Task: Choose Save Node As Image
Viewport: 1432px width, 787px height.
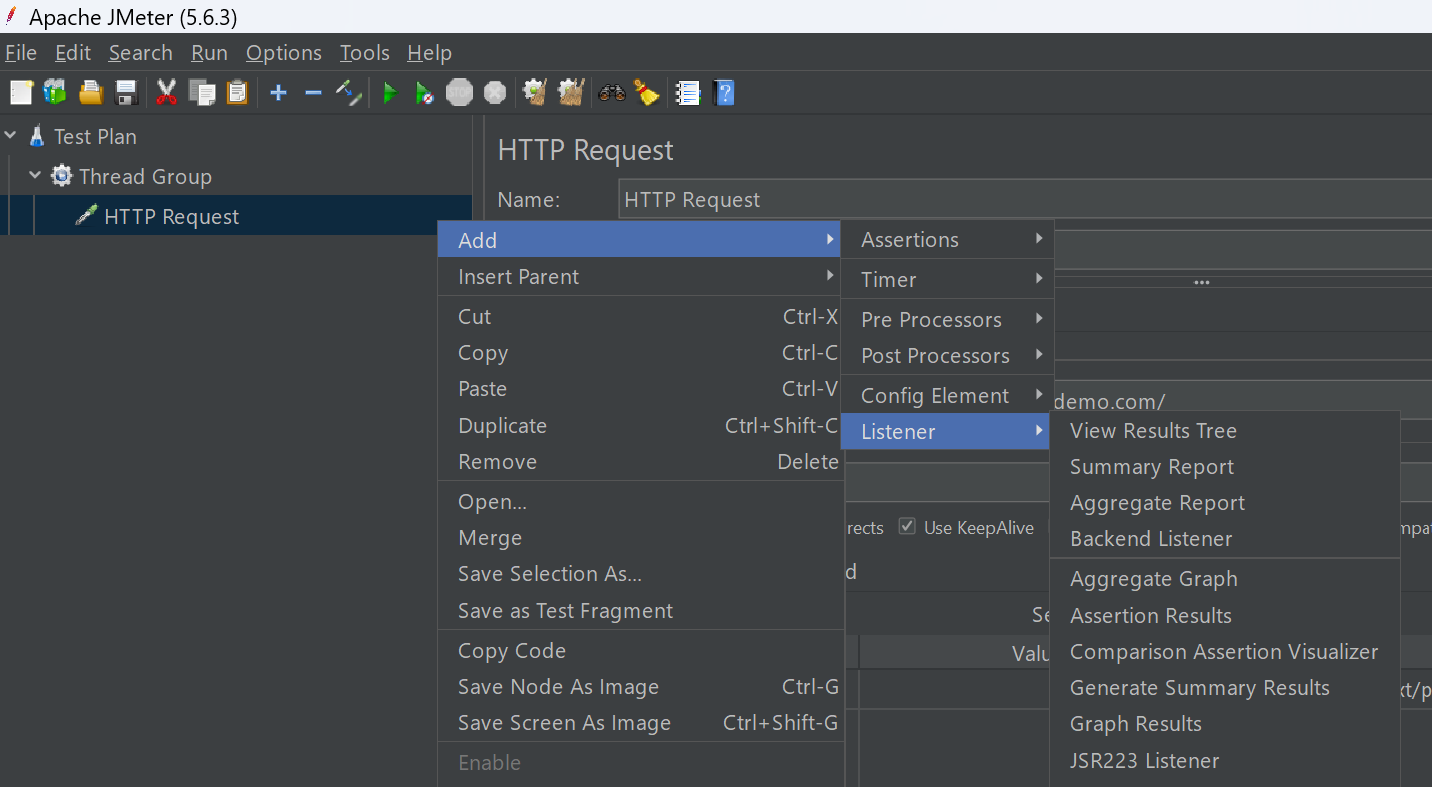Action: coord(640,687)
